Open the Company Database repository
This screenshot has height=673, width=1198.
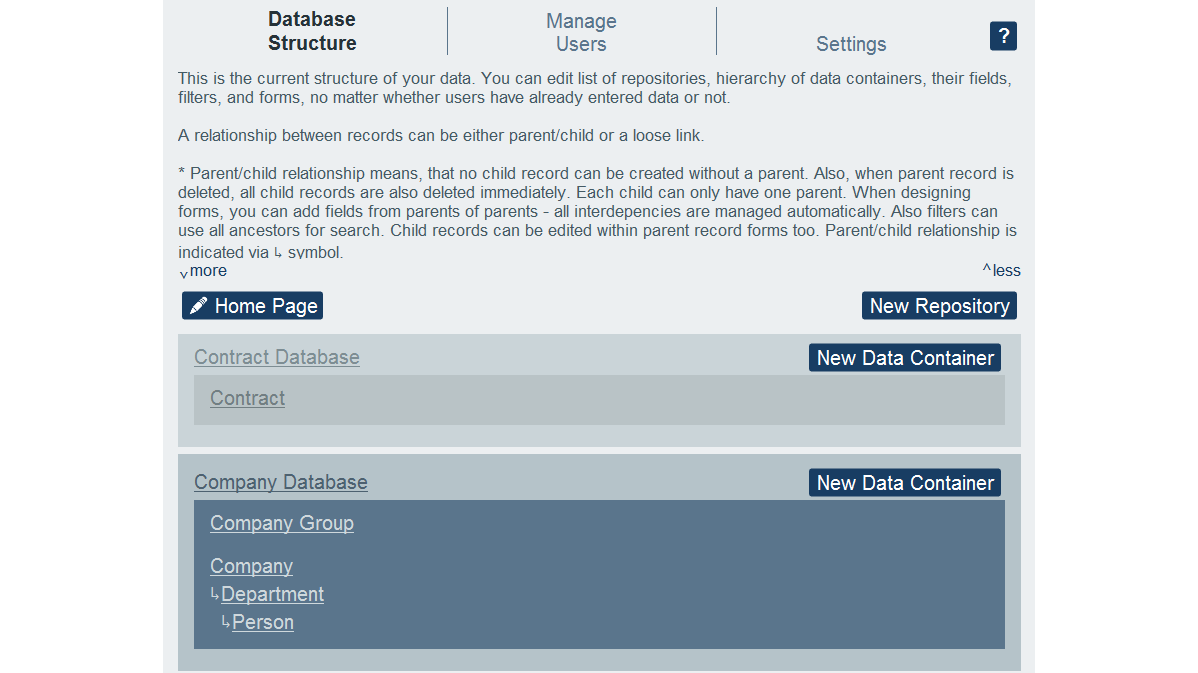280,482
